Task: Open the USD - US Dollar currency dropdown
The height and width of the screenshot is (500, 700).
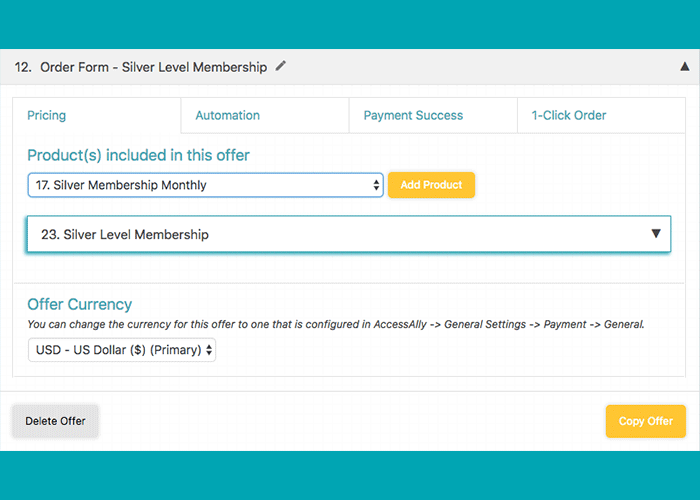Action: (x=122, y=350)
